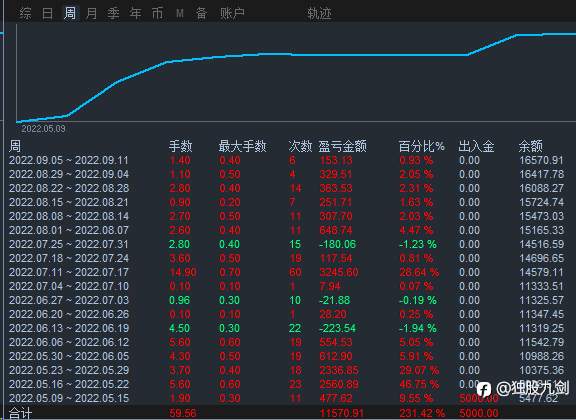
Task: Select the M tab
Action: [x=180, y=14]
